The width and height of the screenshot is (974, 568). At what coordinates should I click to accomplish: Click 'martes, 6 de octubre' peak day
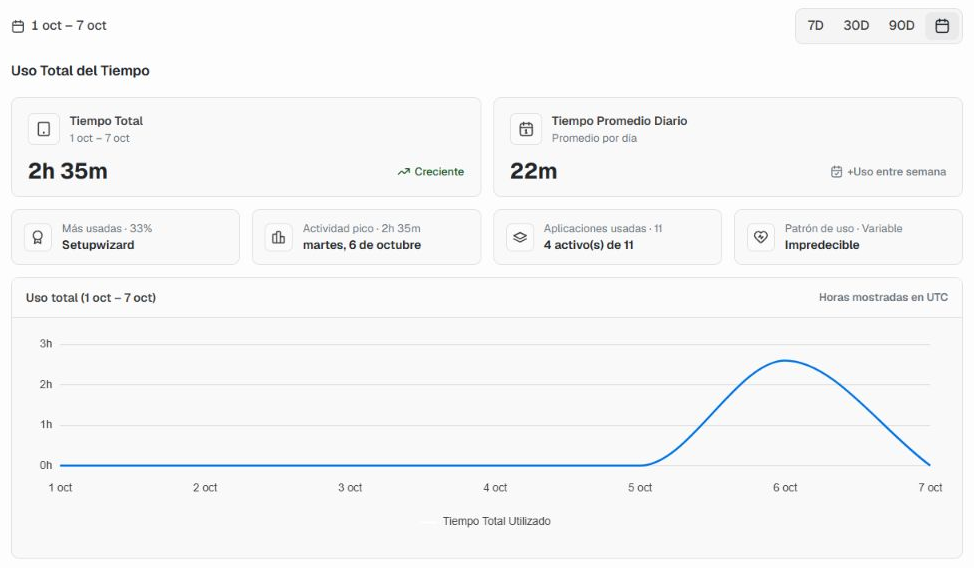pyautogui.click(x=362, y=245)
